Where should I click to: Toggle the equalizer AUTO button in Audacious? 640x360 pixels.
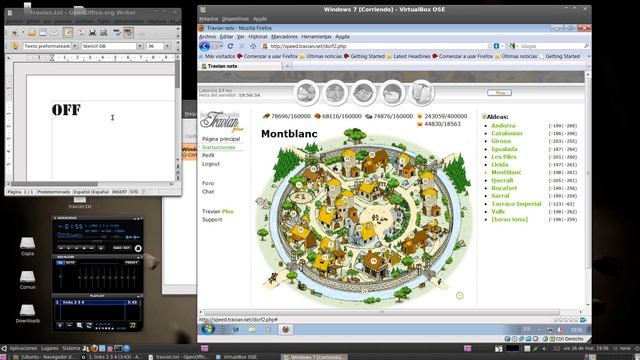(x=70, y=263)
